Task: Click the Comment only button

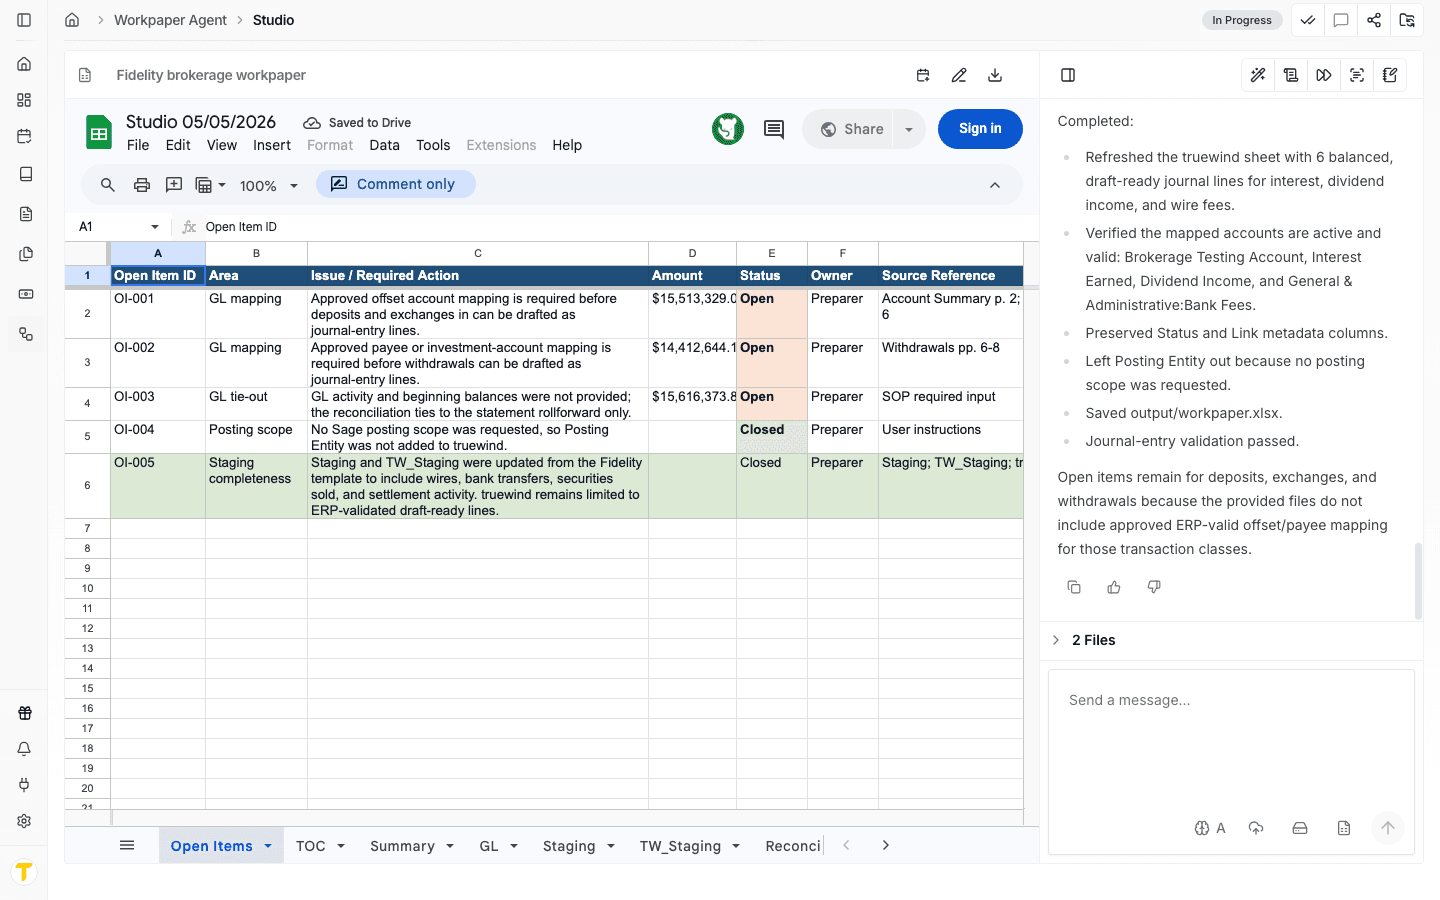Action: (x=396, y=184)
